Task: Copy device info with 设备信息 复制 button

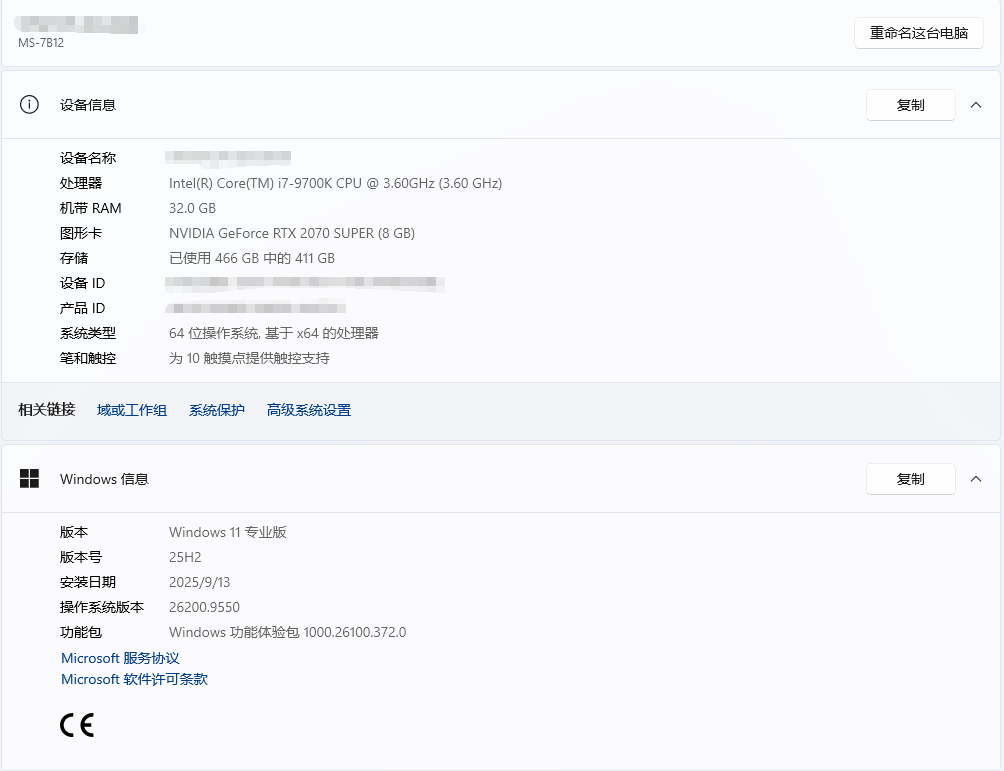Action: coord(911,105)
